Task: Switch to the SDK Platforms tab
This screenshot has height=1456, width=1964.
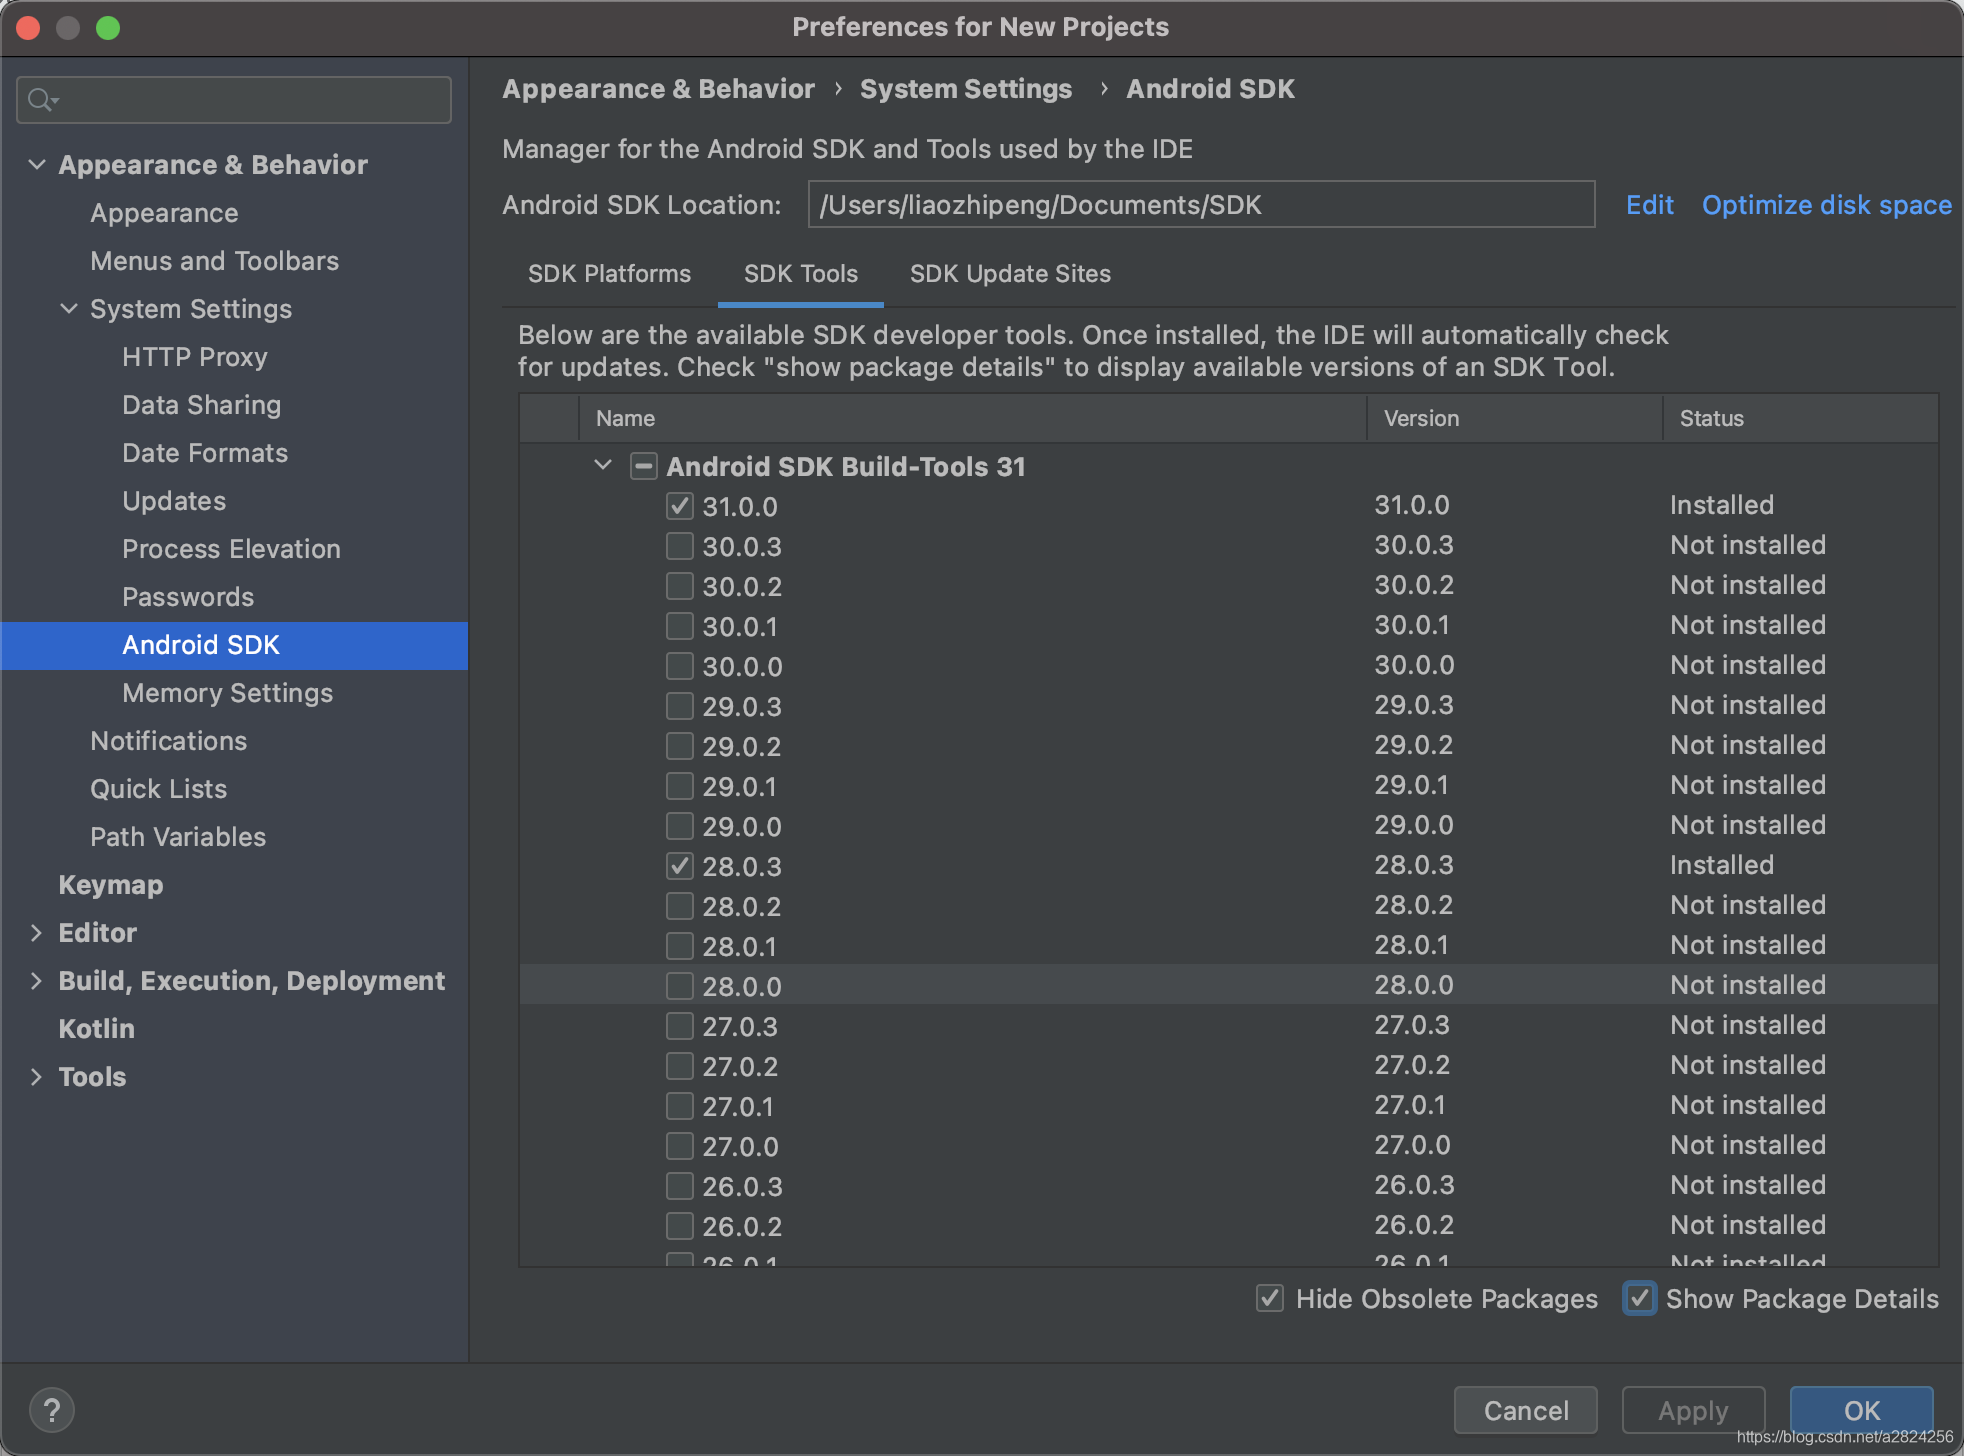Action: pos(609,274)
